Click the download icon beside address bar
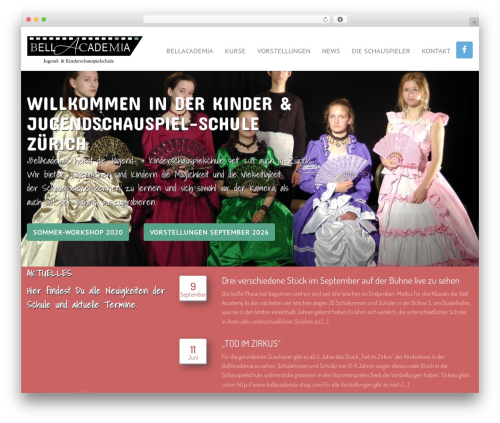 (340, 20)
